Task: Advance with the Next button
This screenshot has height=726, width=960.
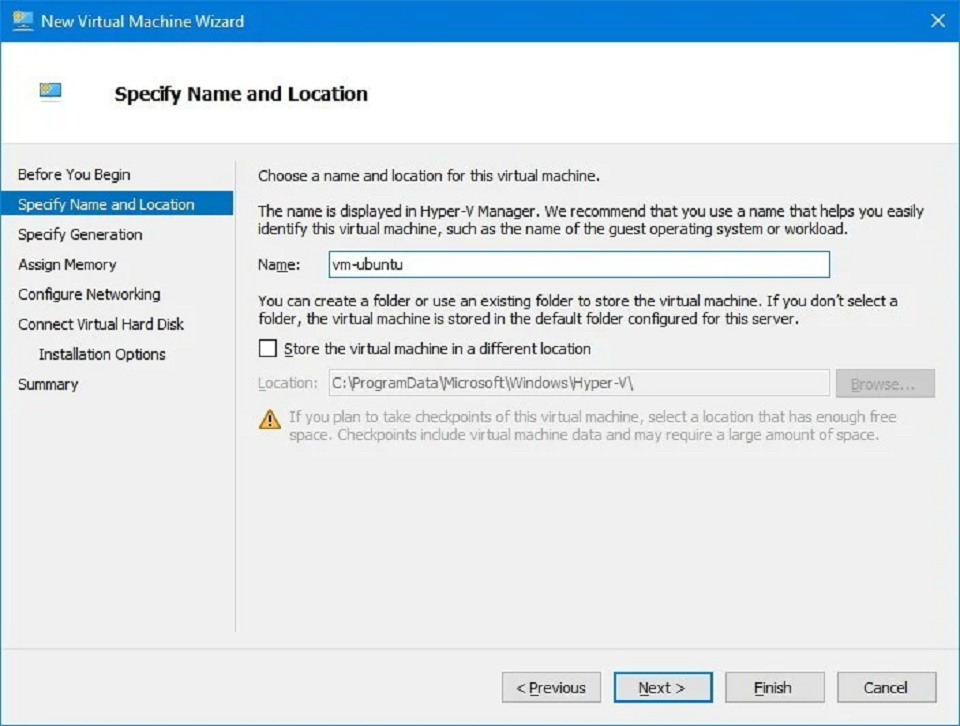Action: [x=663, y=687]
